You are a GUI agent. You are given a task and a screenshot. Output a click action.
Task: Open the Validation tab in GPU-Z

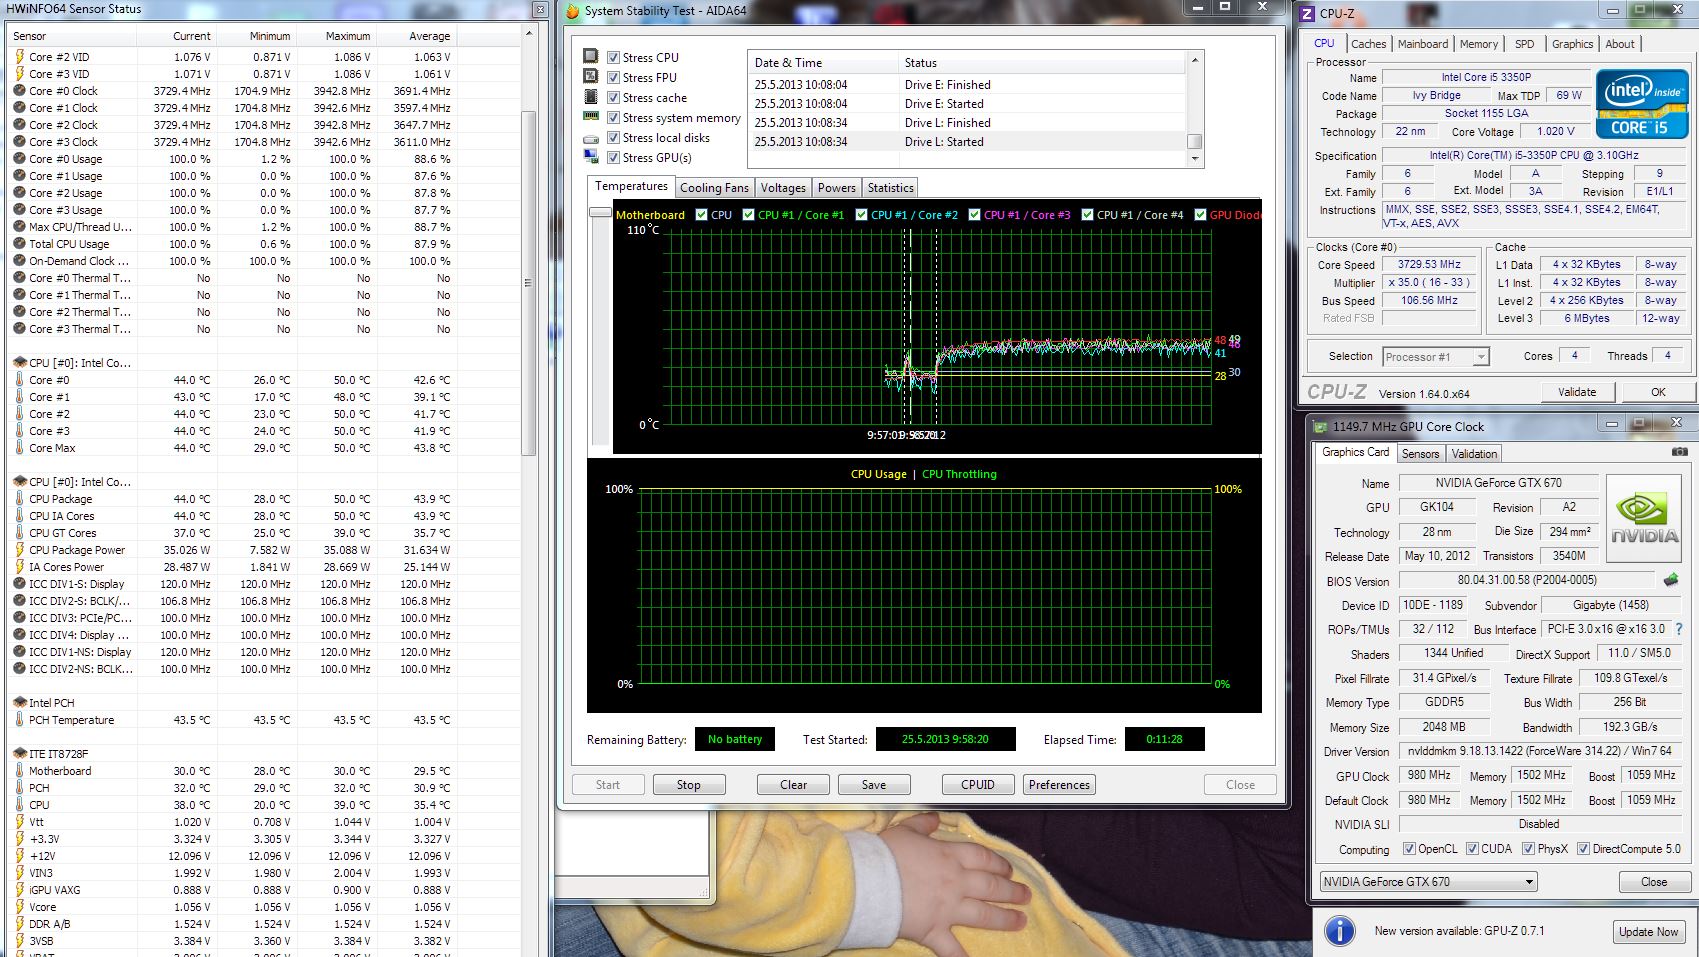tap(1474, 454)
